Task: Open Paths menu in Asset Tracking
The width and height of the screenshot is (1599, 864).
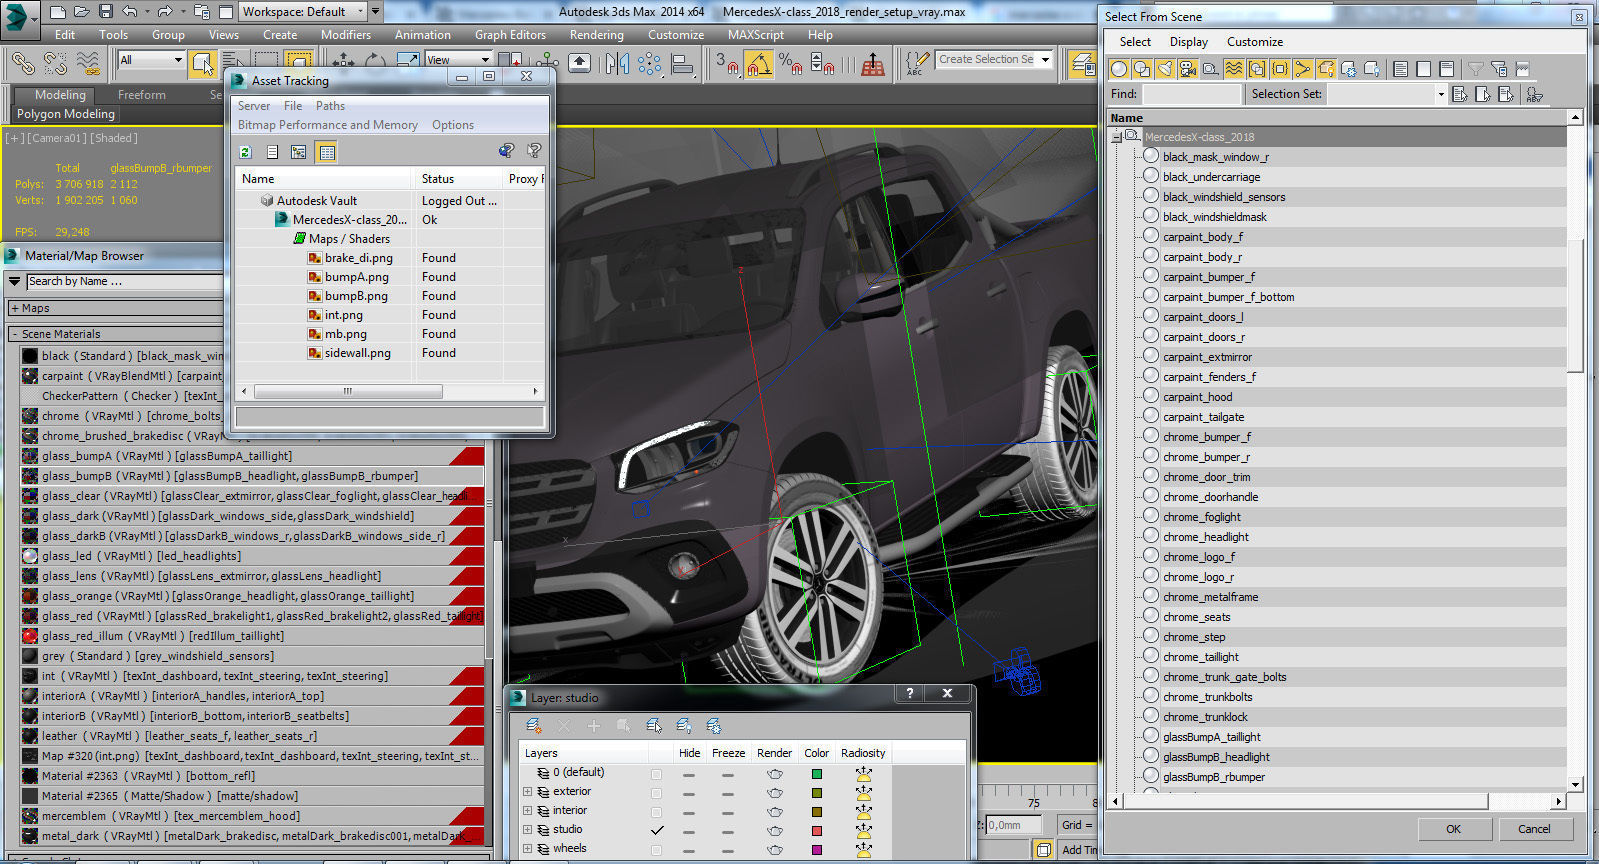Action: pos(330,106)
